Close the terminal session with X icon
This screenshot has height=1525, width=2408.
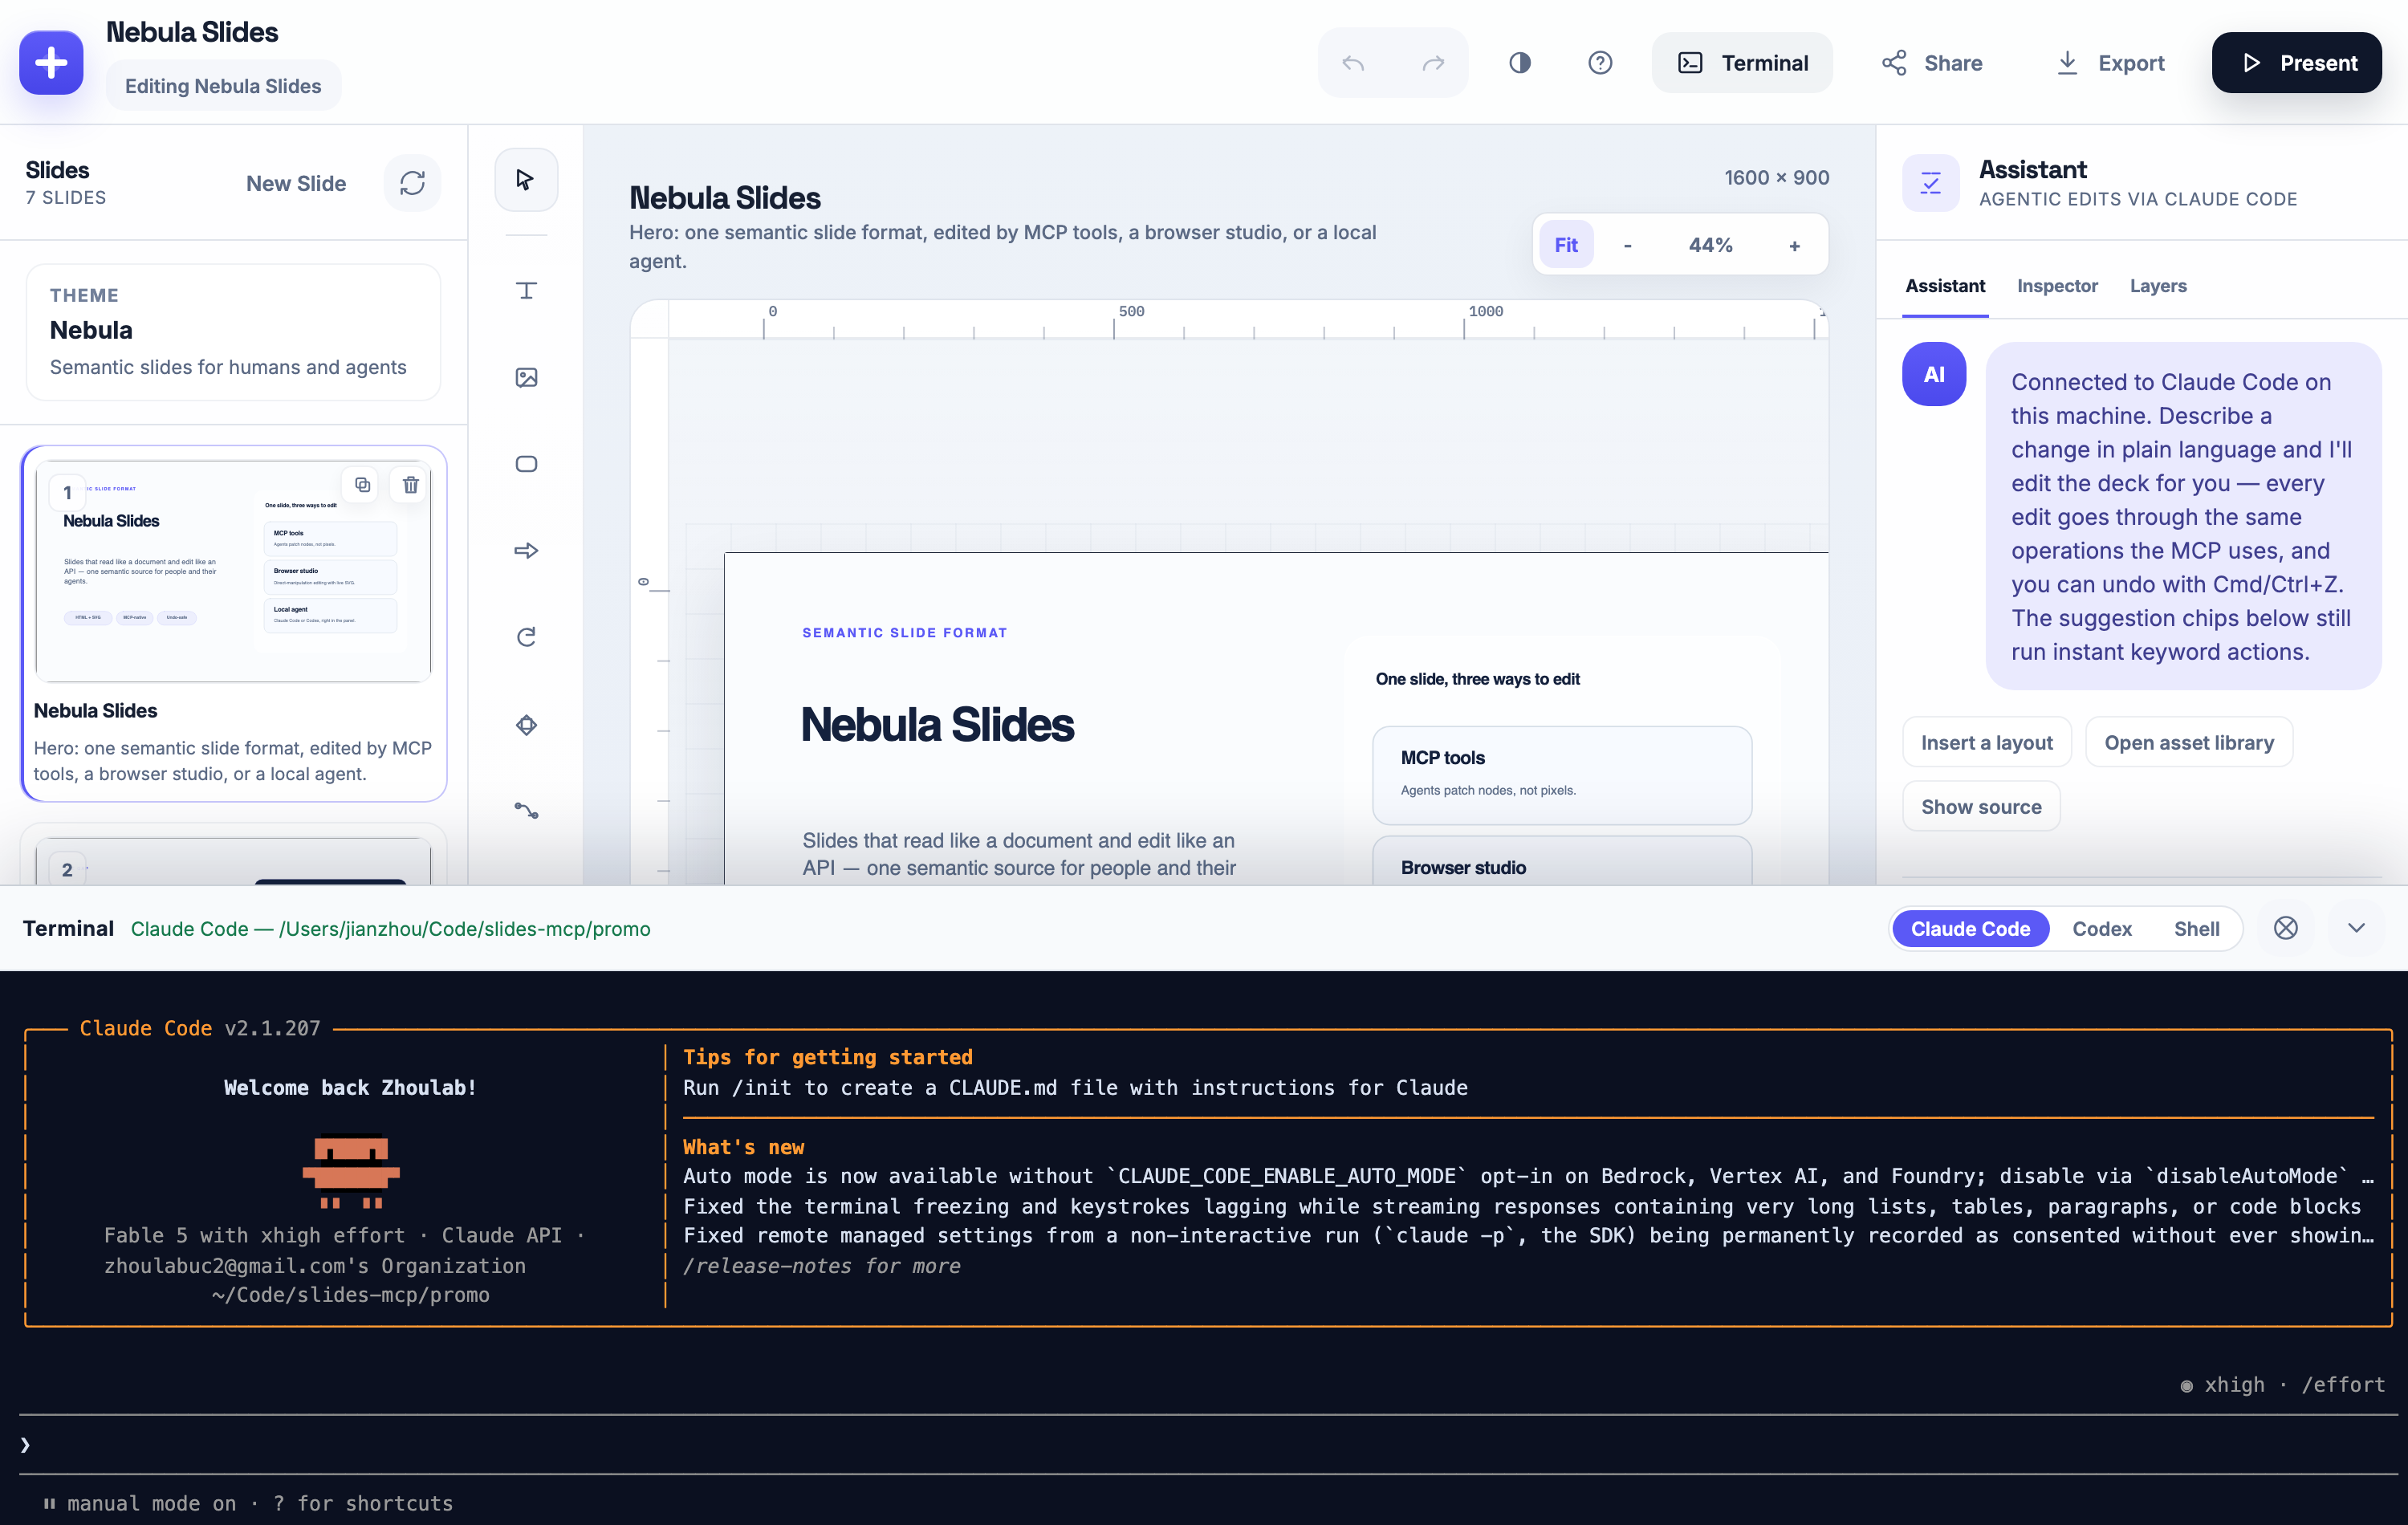point(2285,928)
